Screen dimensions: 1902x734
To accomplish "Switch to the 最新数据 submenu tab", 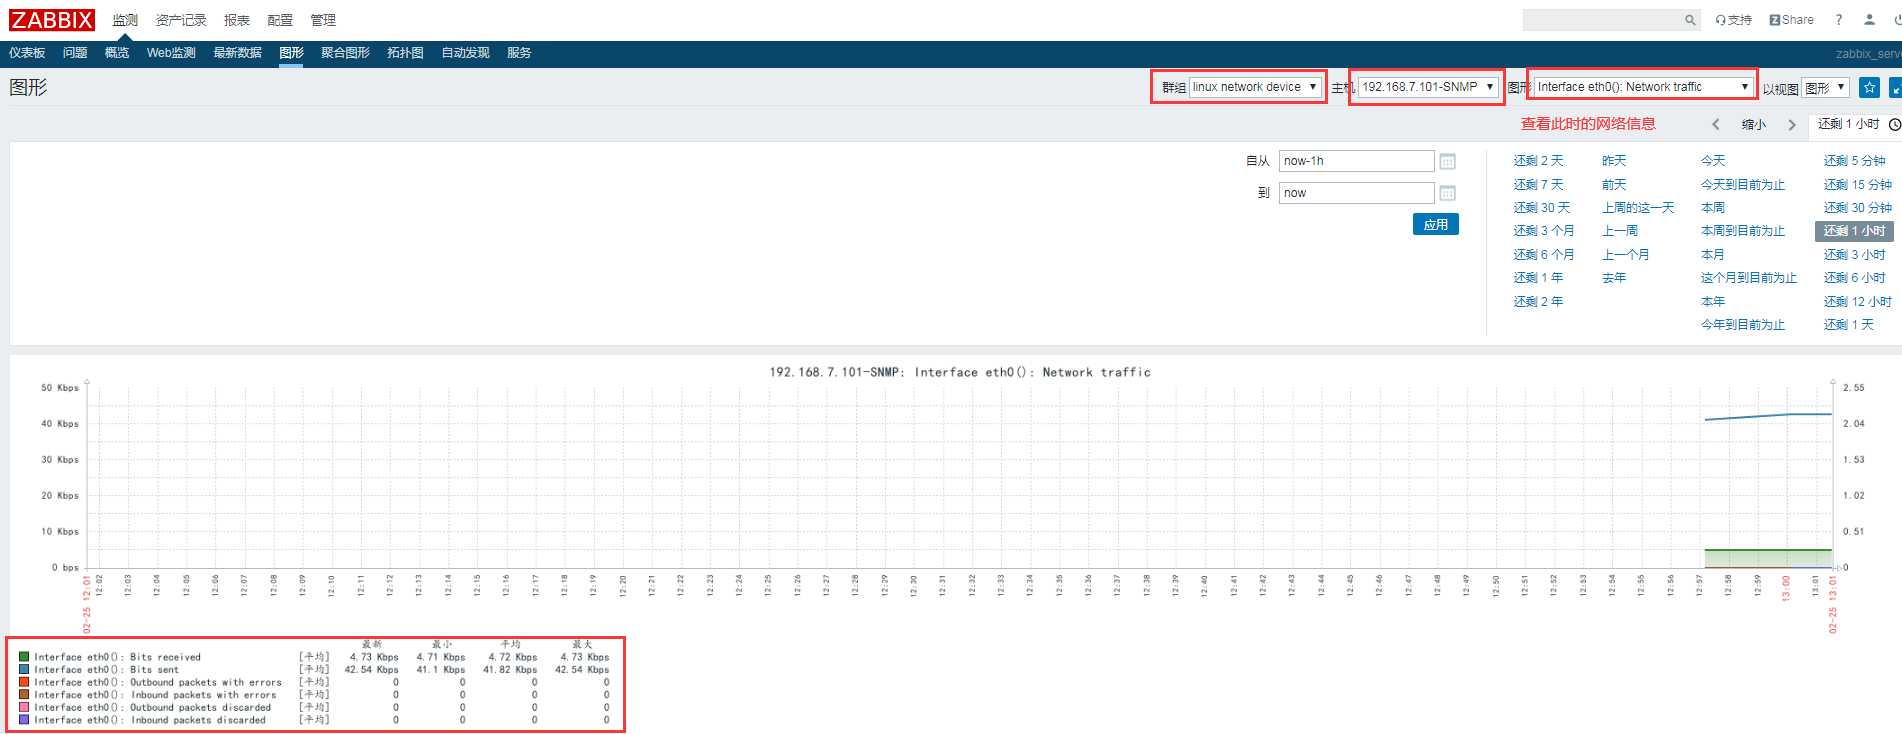I will pyautogui.click(x=237, y=53).
